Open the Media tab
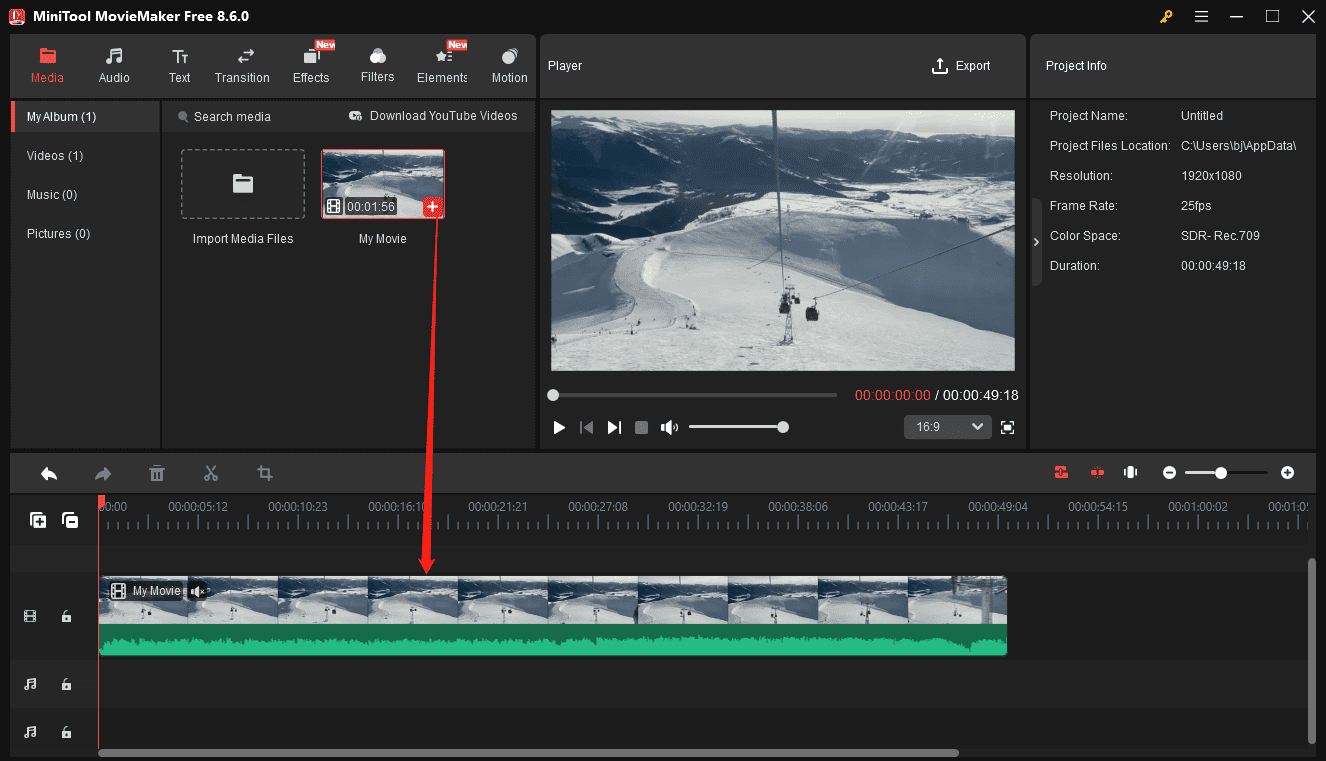This screenshot has height=761, width=1326. (47, 65)
